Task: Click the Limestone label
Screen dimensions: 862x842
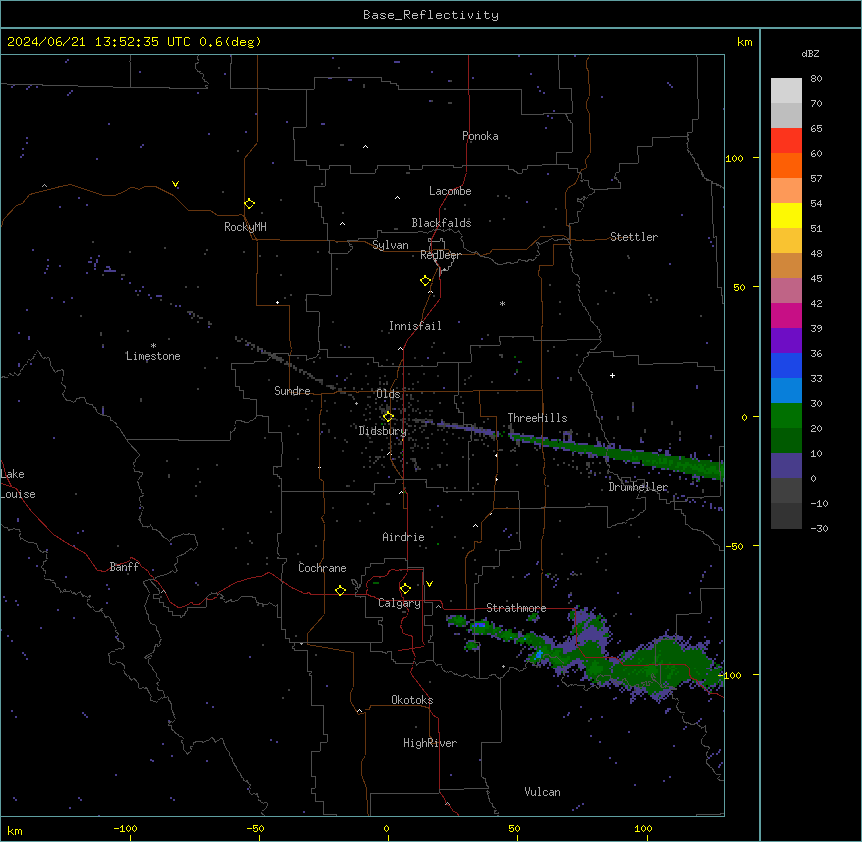Action: pyautogui.click(x=153, y=356)
